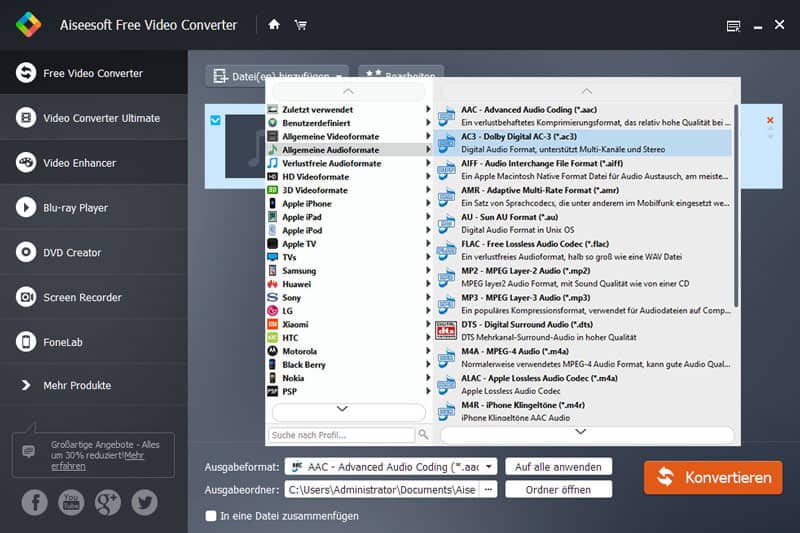Screen dimensions: 800x533
Task: Click the home icon in title bar
Action: (274, 24)
